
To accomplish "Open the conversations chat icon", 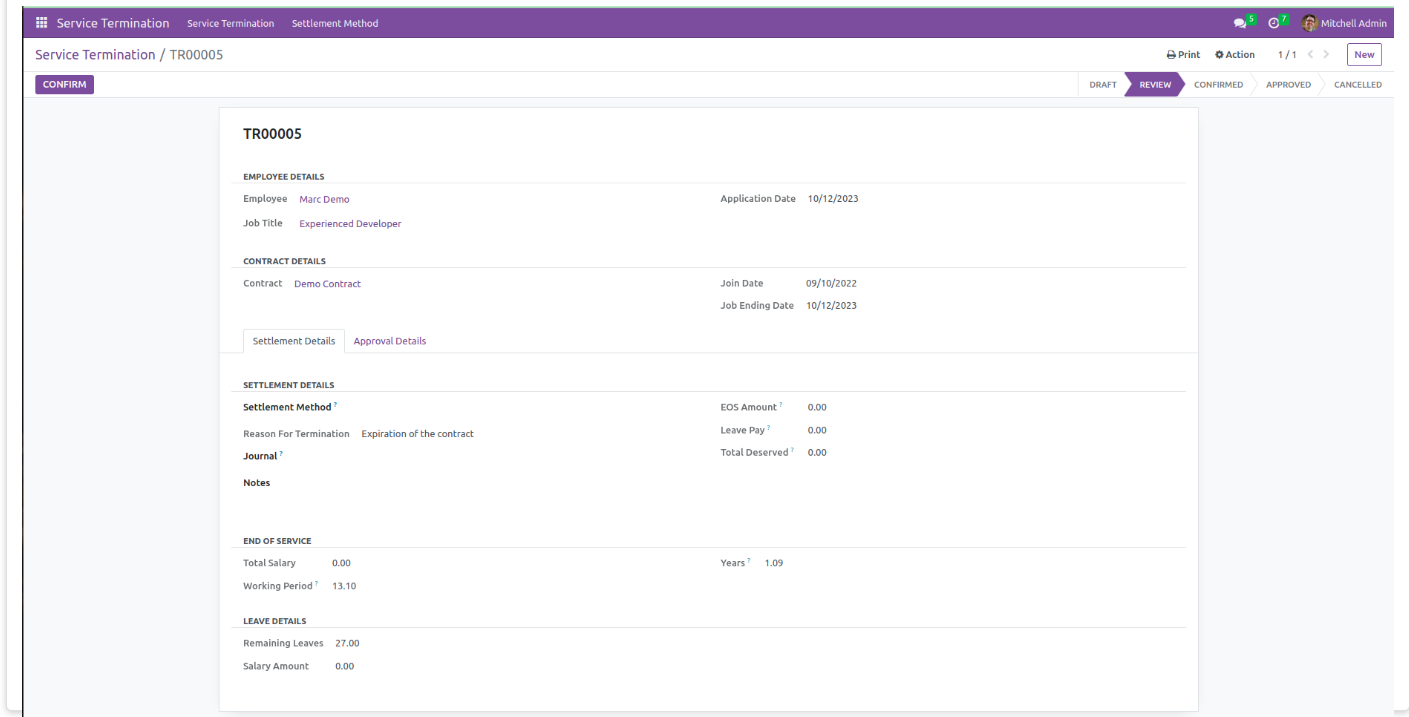I will click(x=1240, y=23).
